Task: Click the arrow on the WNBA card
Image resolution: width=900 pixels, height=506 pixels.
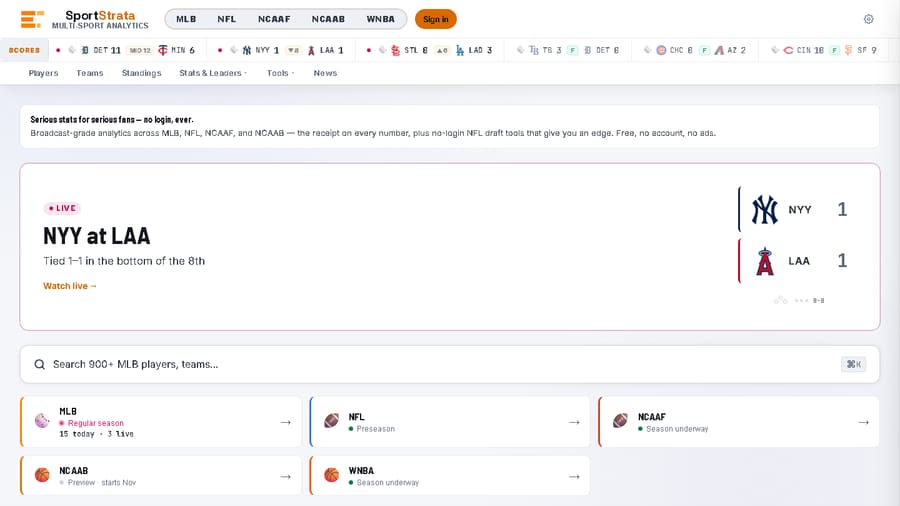Action: pyautogui.click(x=574, y=477)
